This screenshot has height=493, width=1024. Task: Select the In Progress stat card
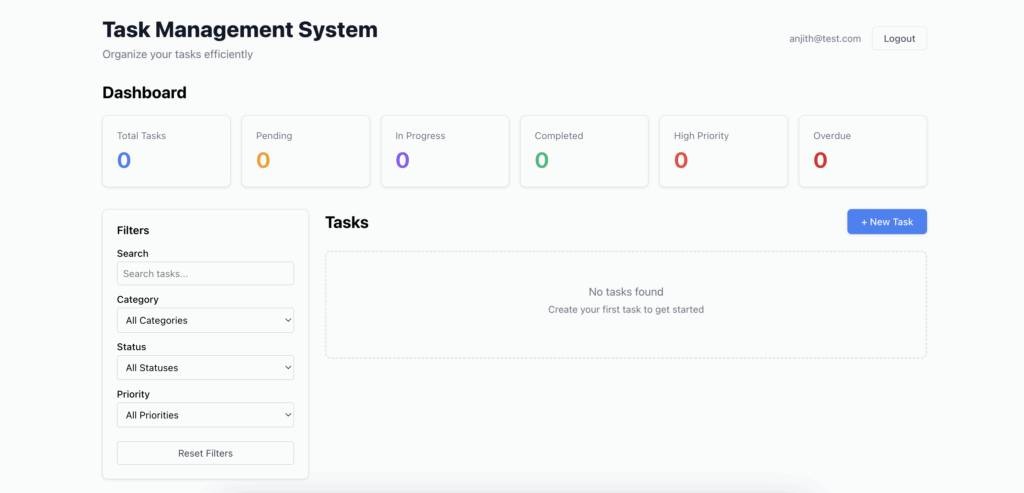445,151
